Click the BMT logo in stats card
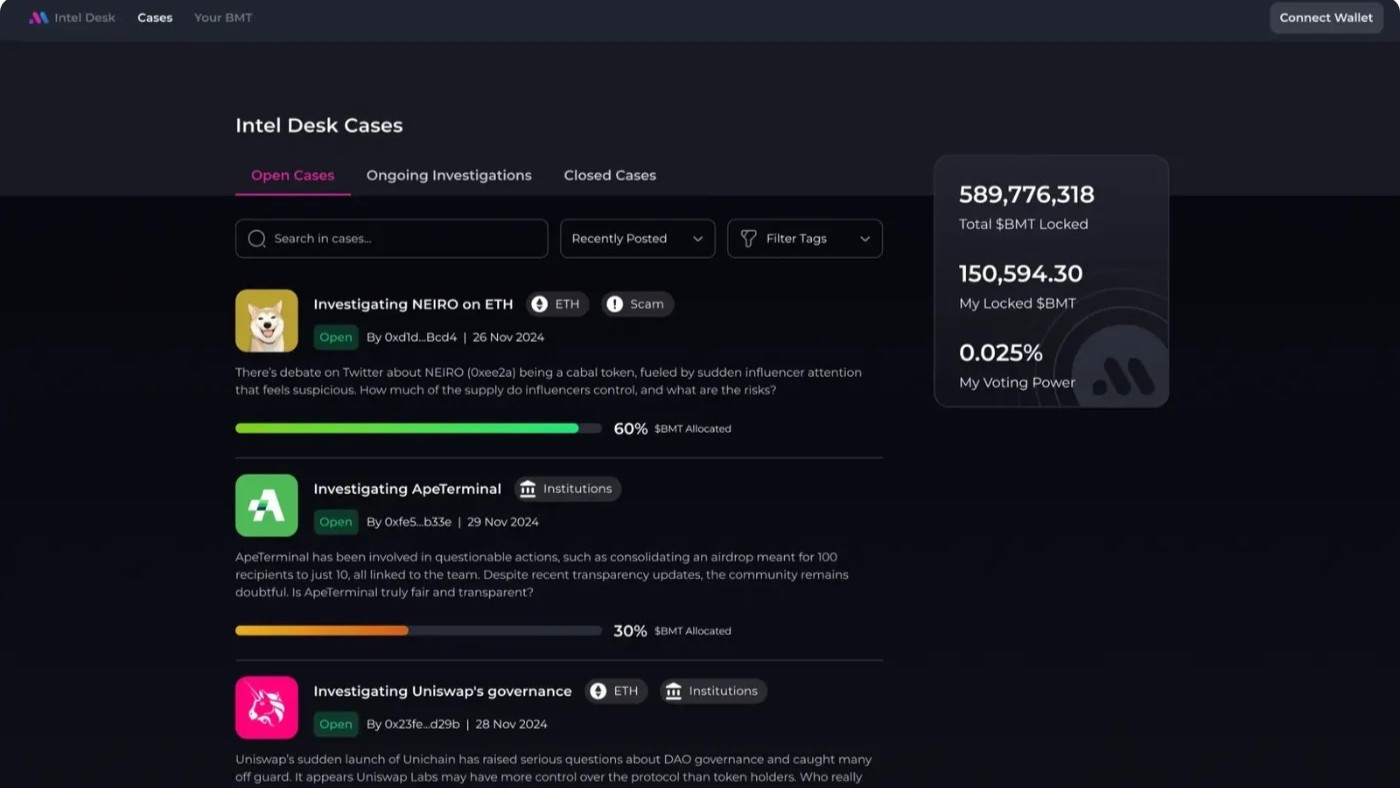Image resolution: width=1400 pixels, height=788 pixels. click(x=1123, y=376)
